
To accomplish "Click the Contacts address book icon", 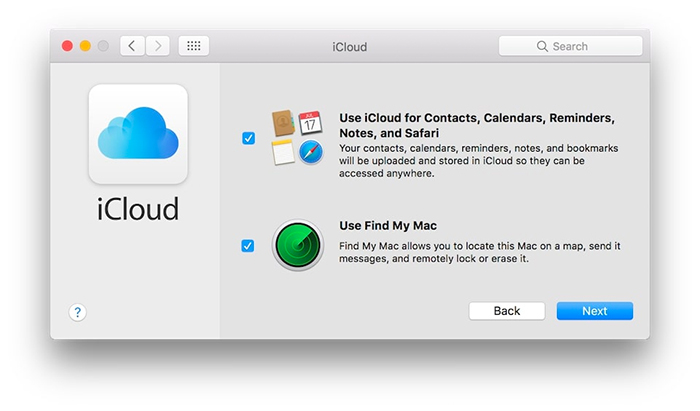I will coord(284,124).
